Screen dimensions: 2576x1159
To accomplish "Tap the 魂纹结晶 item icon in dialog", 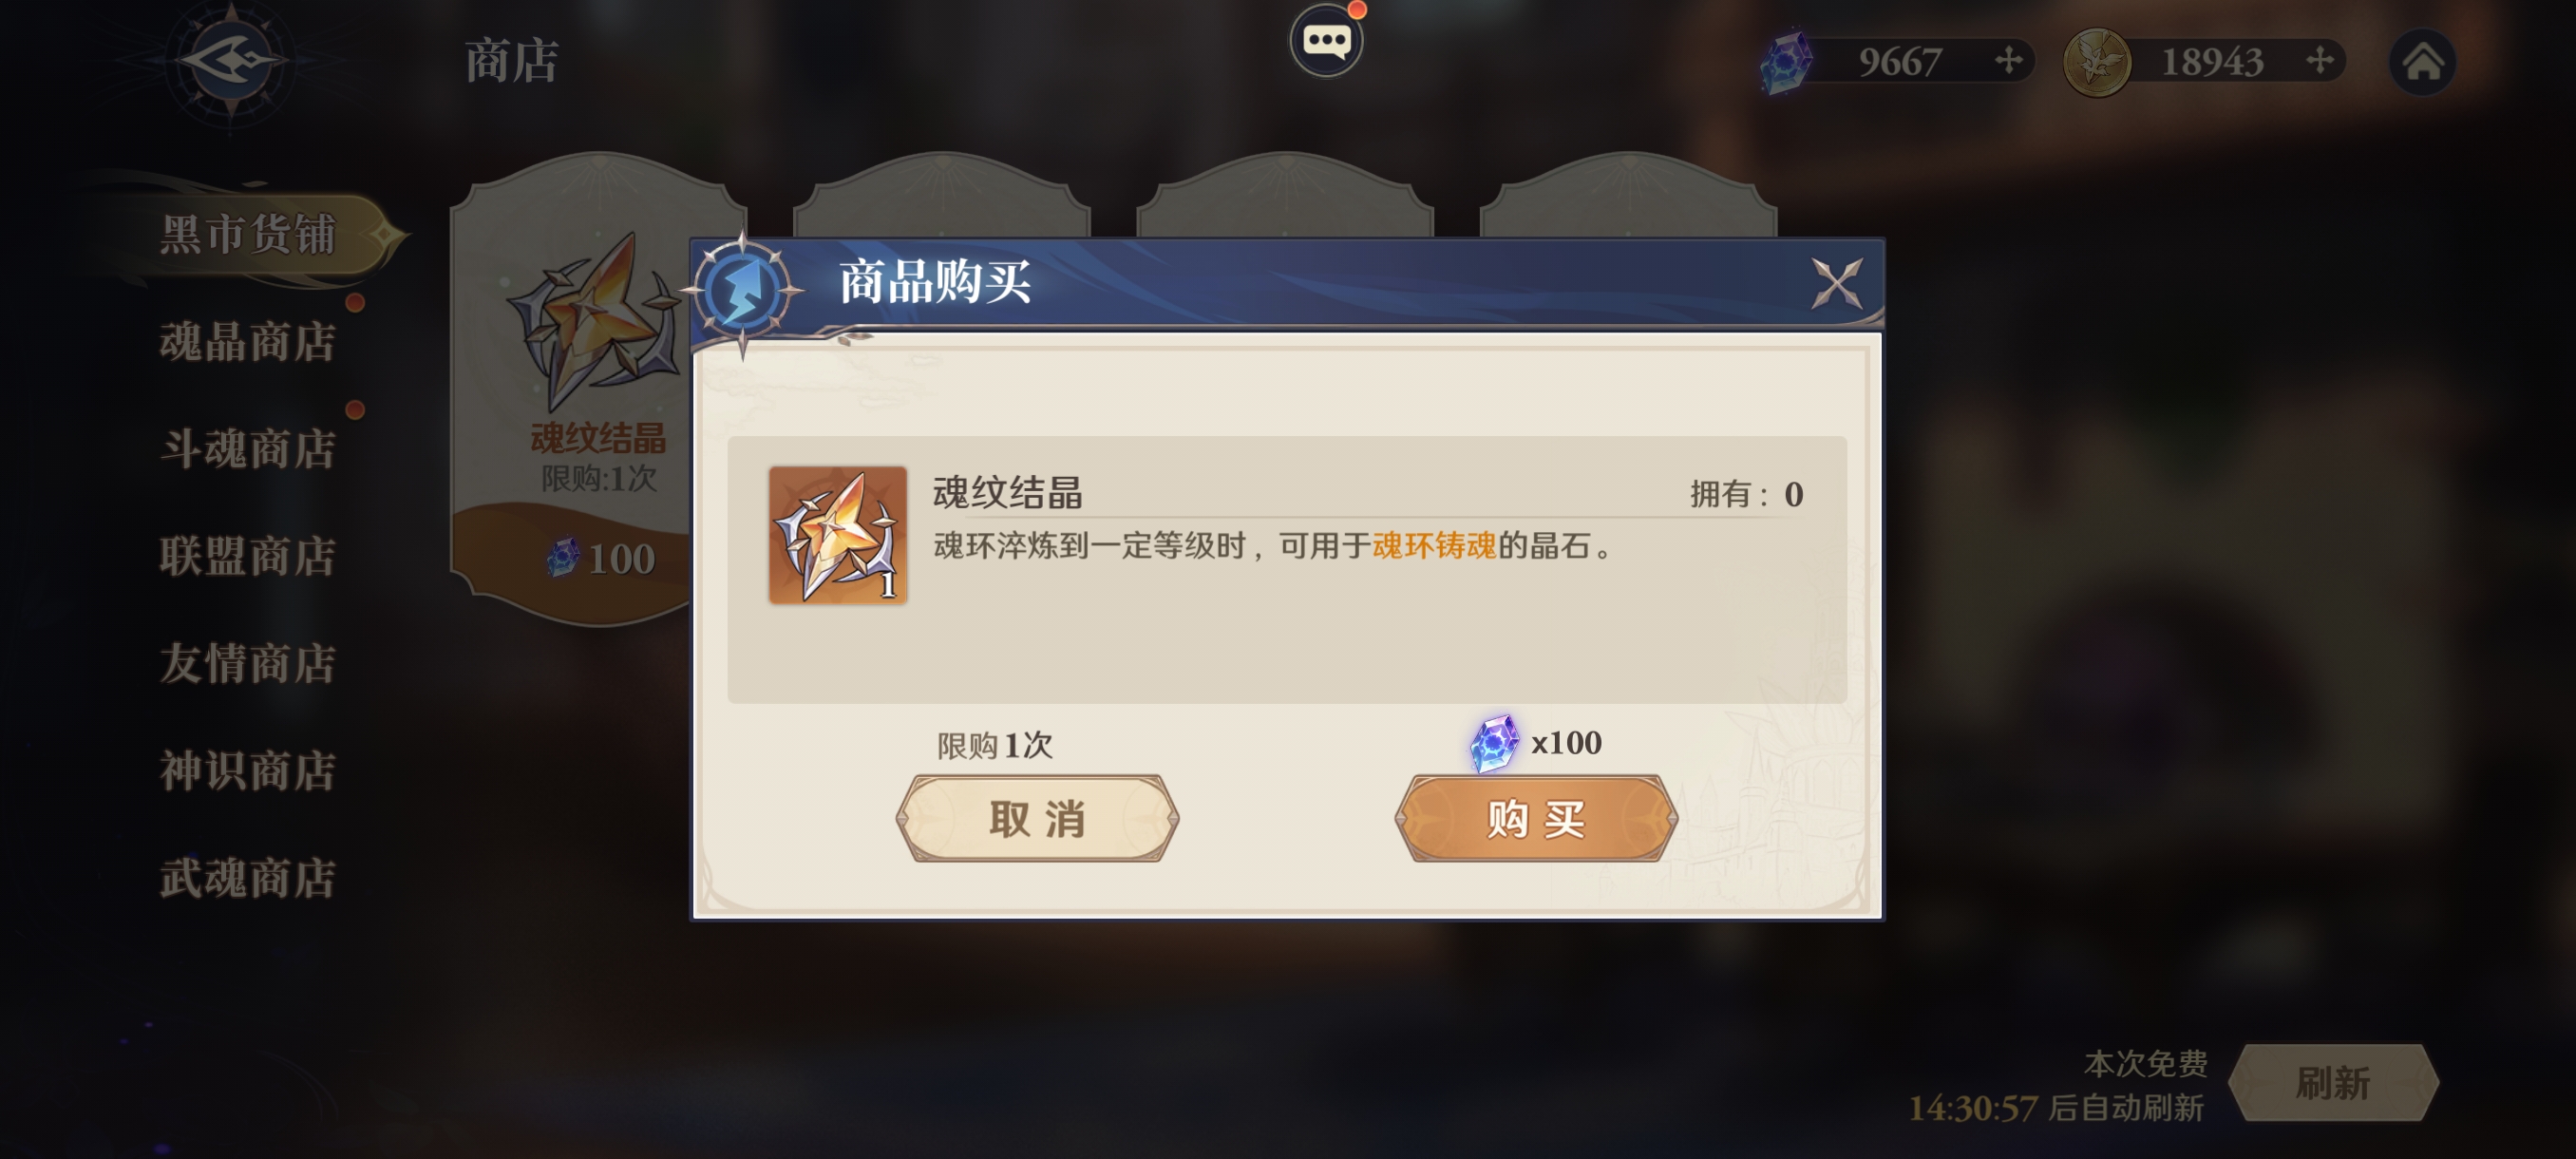I will click(837, 535).
